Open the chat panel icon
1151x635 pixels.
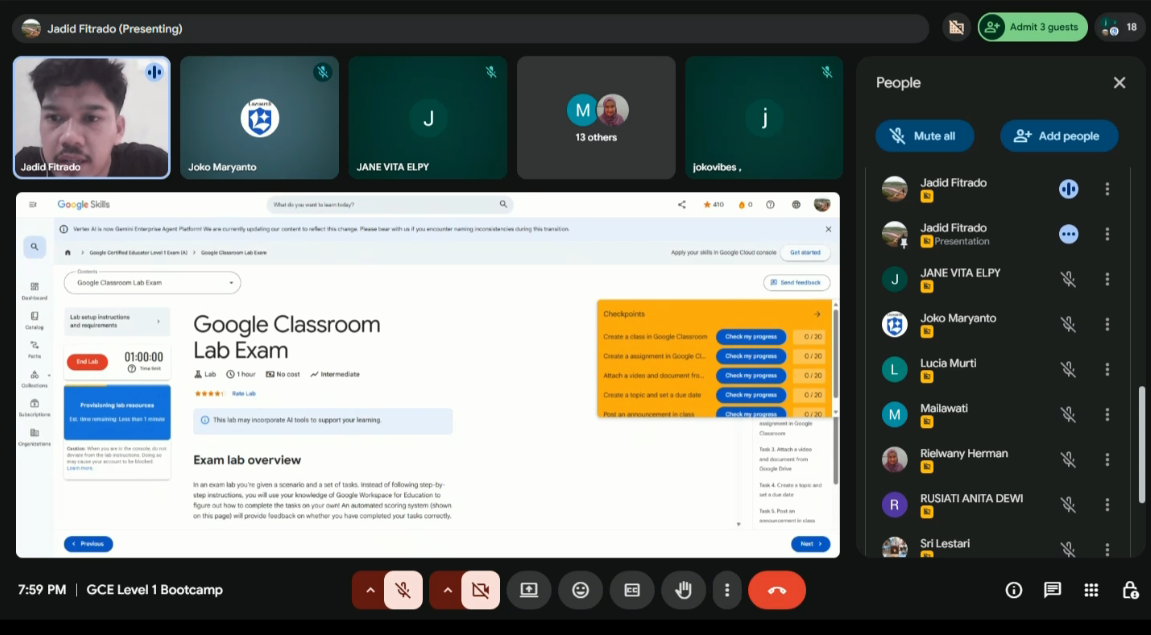(1053, 590)
